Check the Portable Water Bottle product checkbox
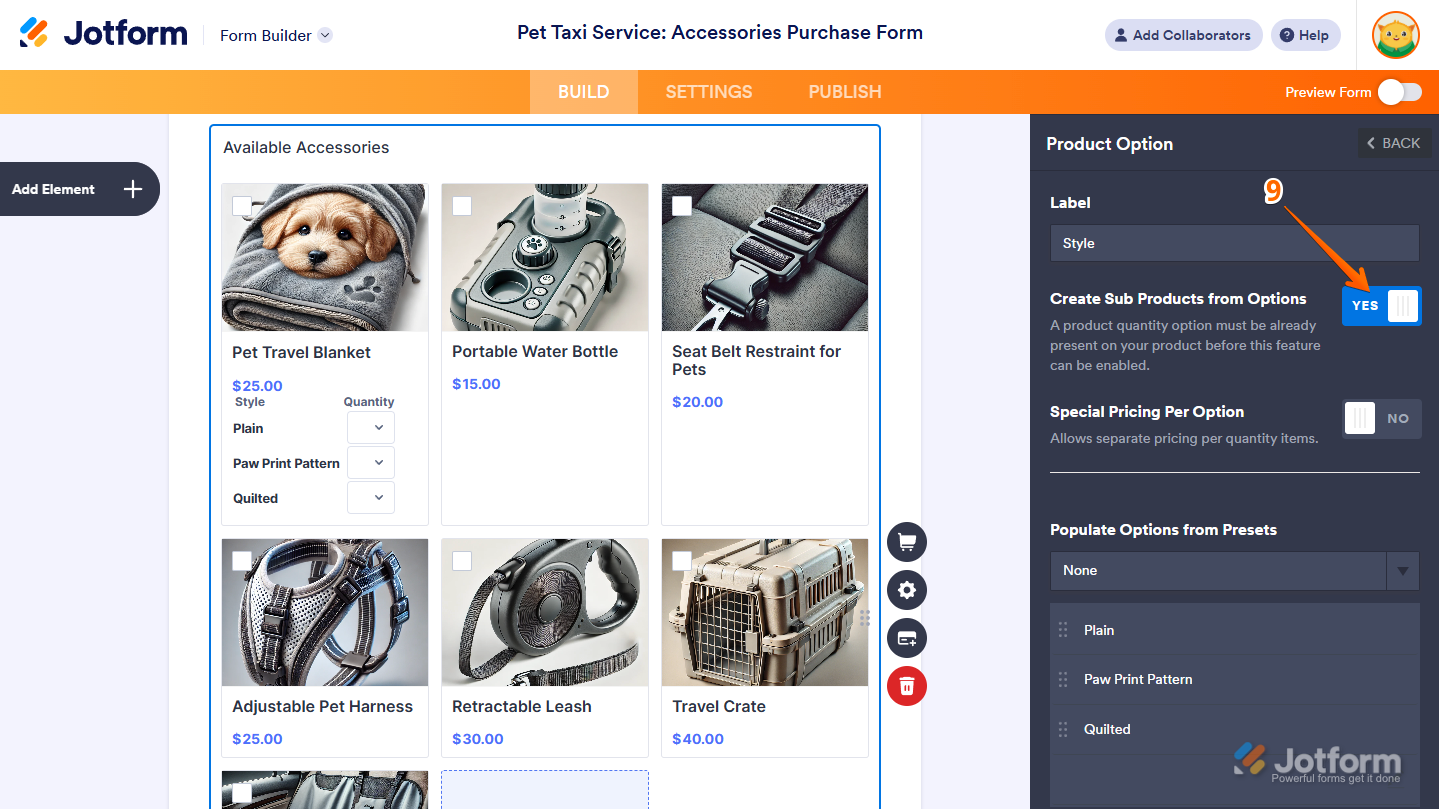Screen dimensions: 1439x809 click(462, 206)
